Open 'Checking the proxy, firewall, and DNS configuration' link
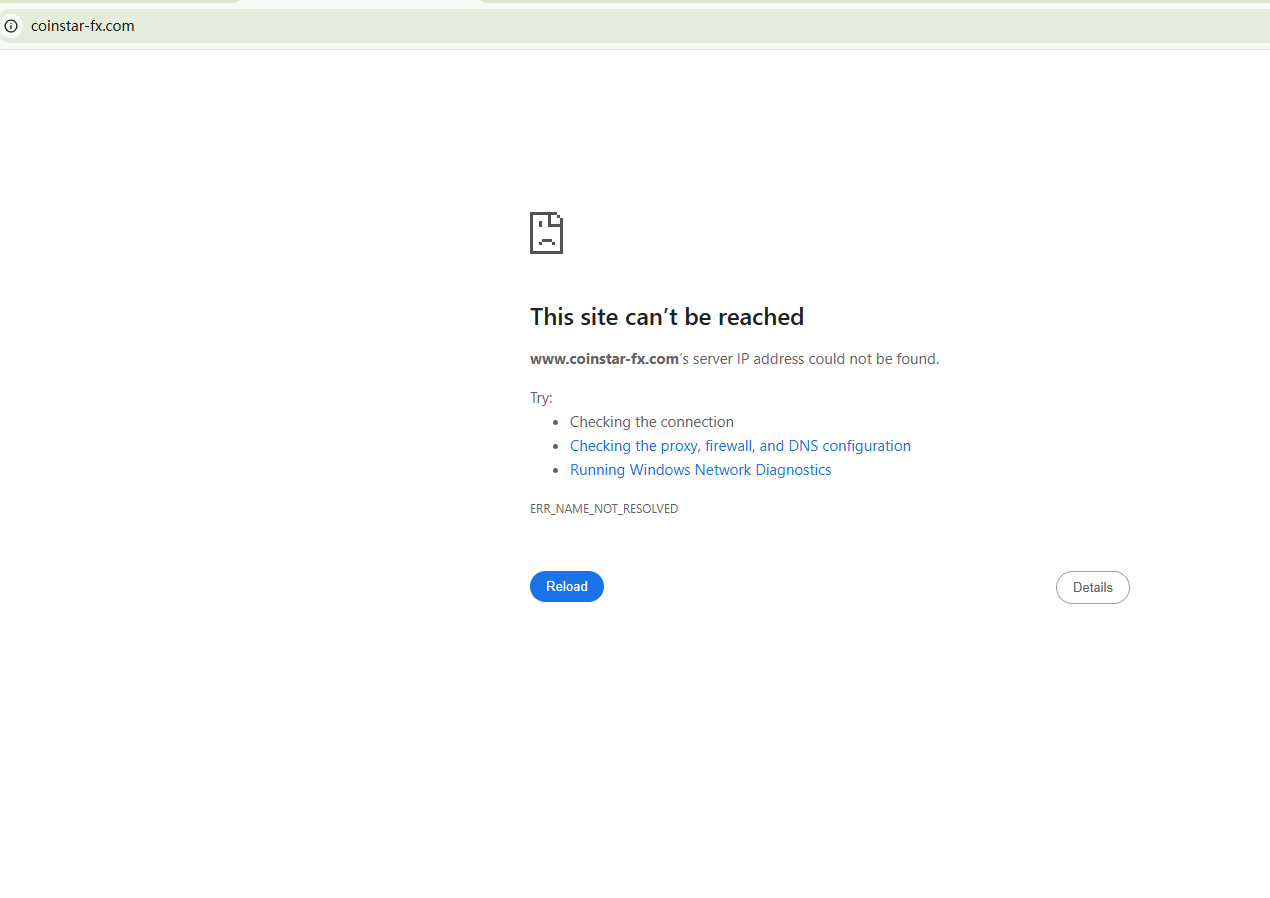1270x898 pixels. tap(740, 446)
